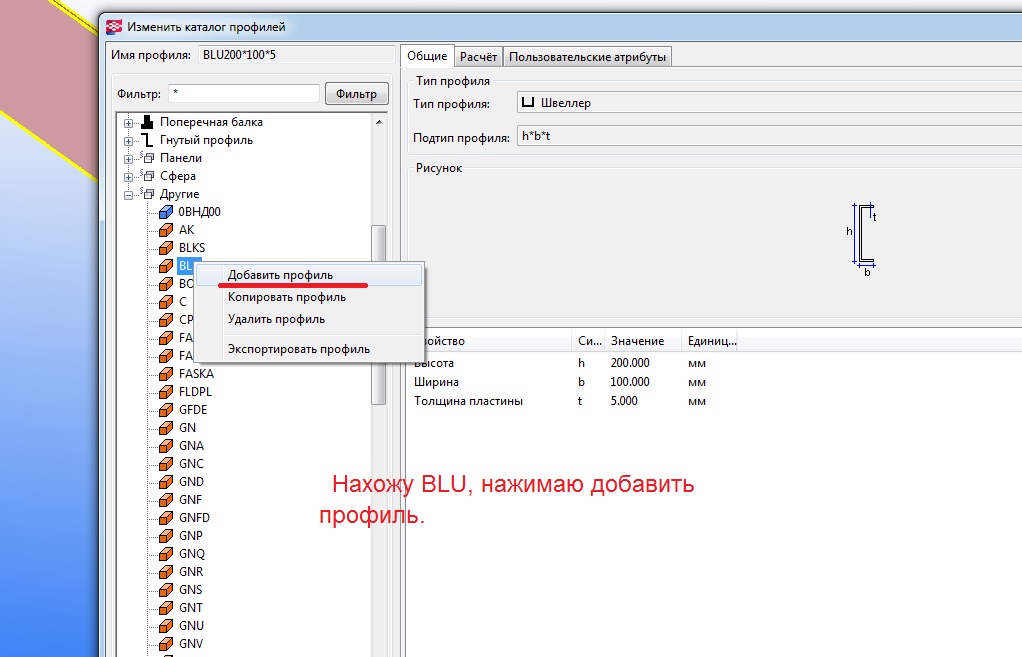This screenshot has height=657, width=1022.
Task: Expand the Сфера tree node
Action: [129, 177]
